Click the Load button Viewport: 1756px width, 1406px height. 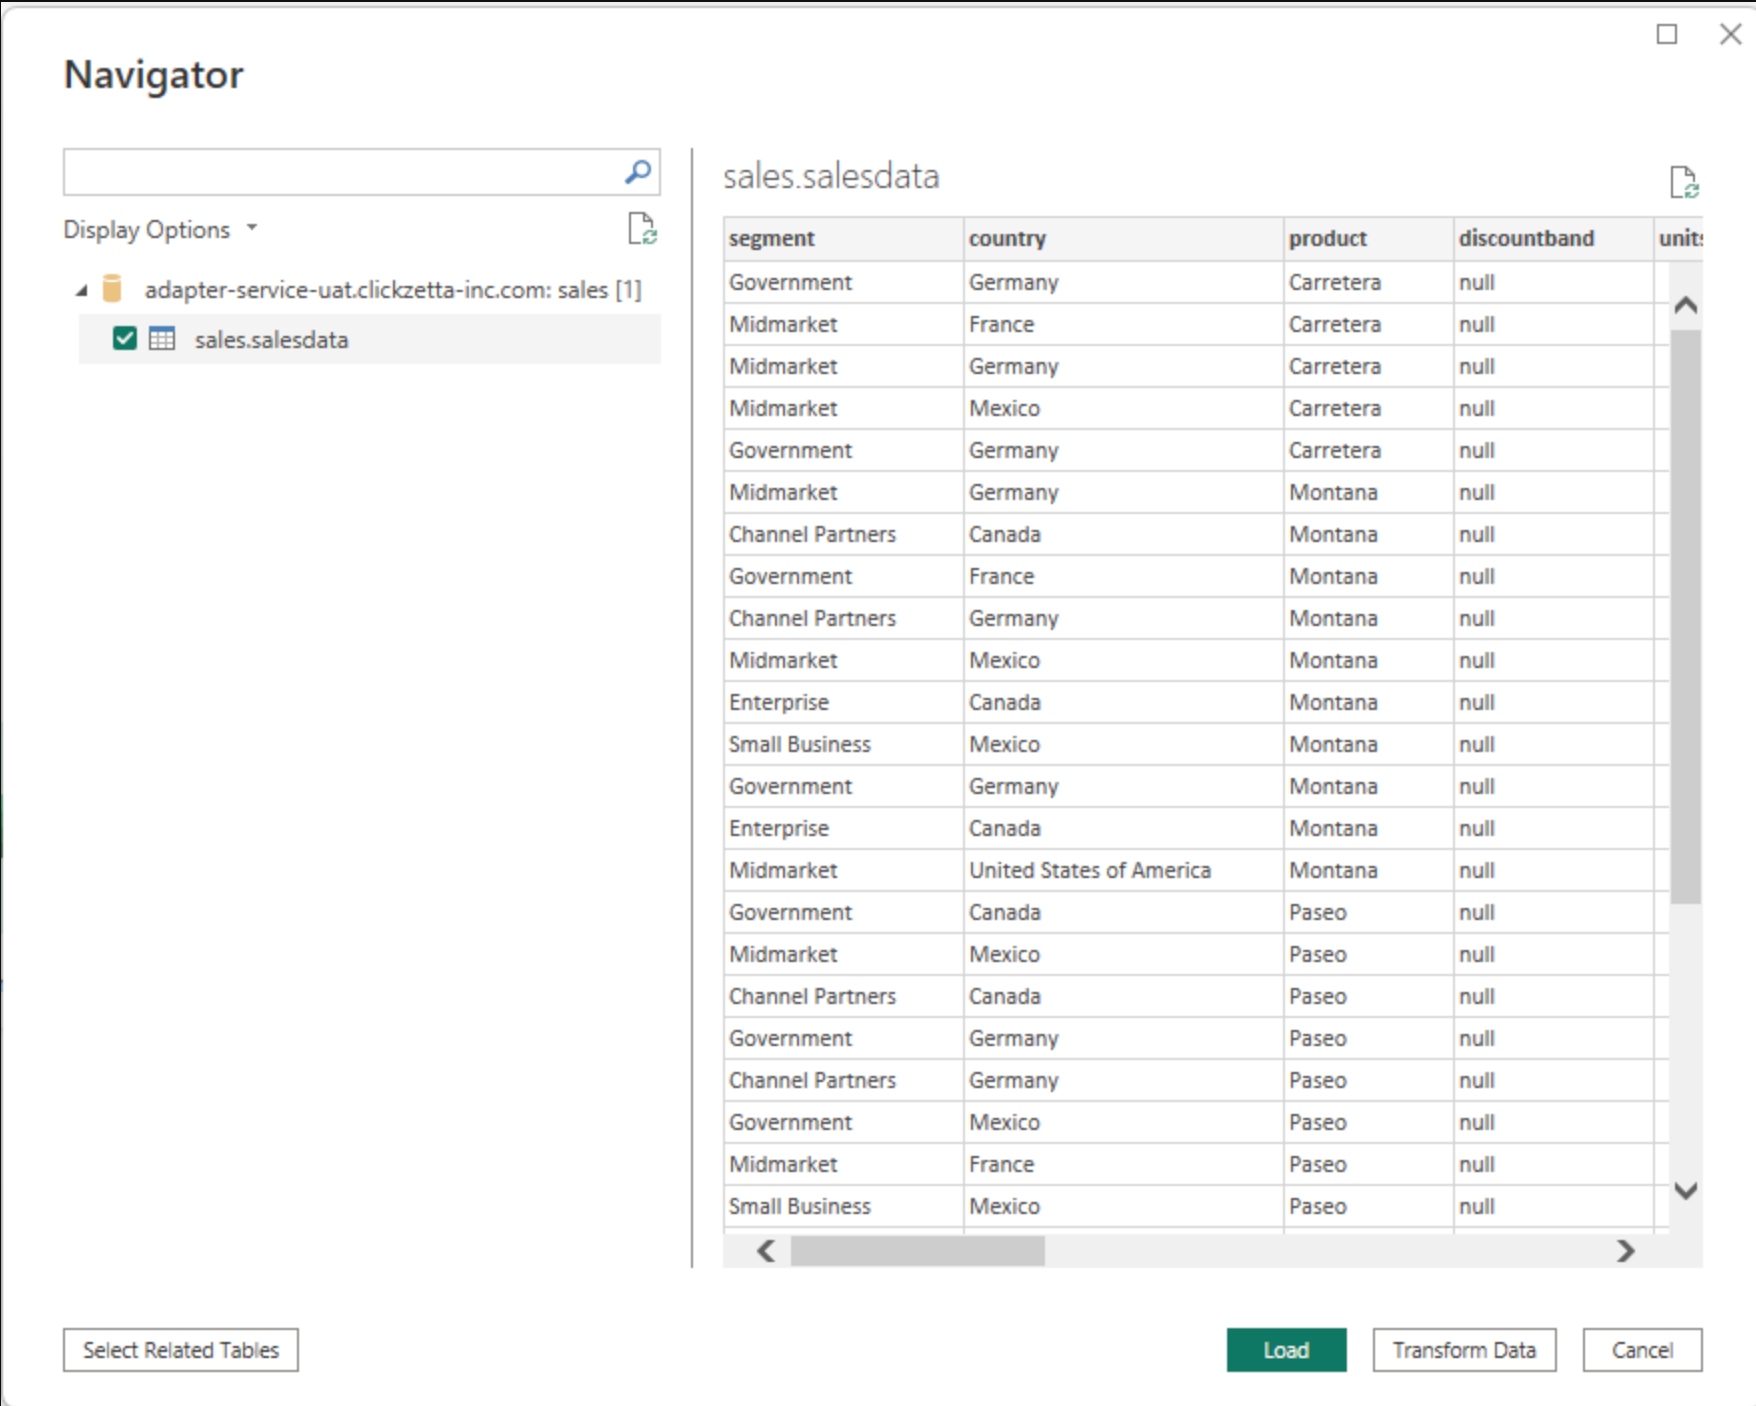[1286, 1350]
